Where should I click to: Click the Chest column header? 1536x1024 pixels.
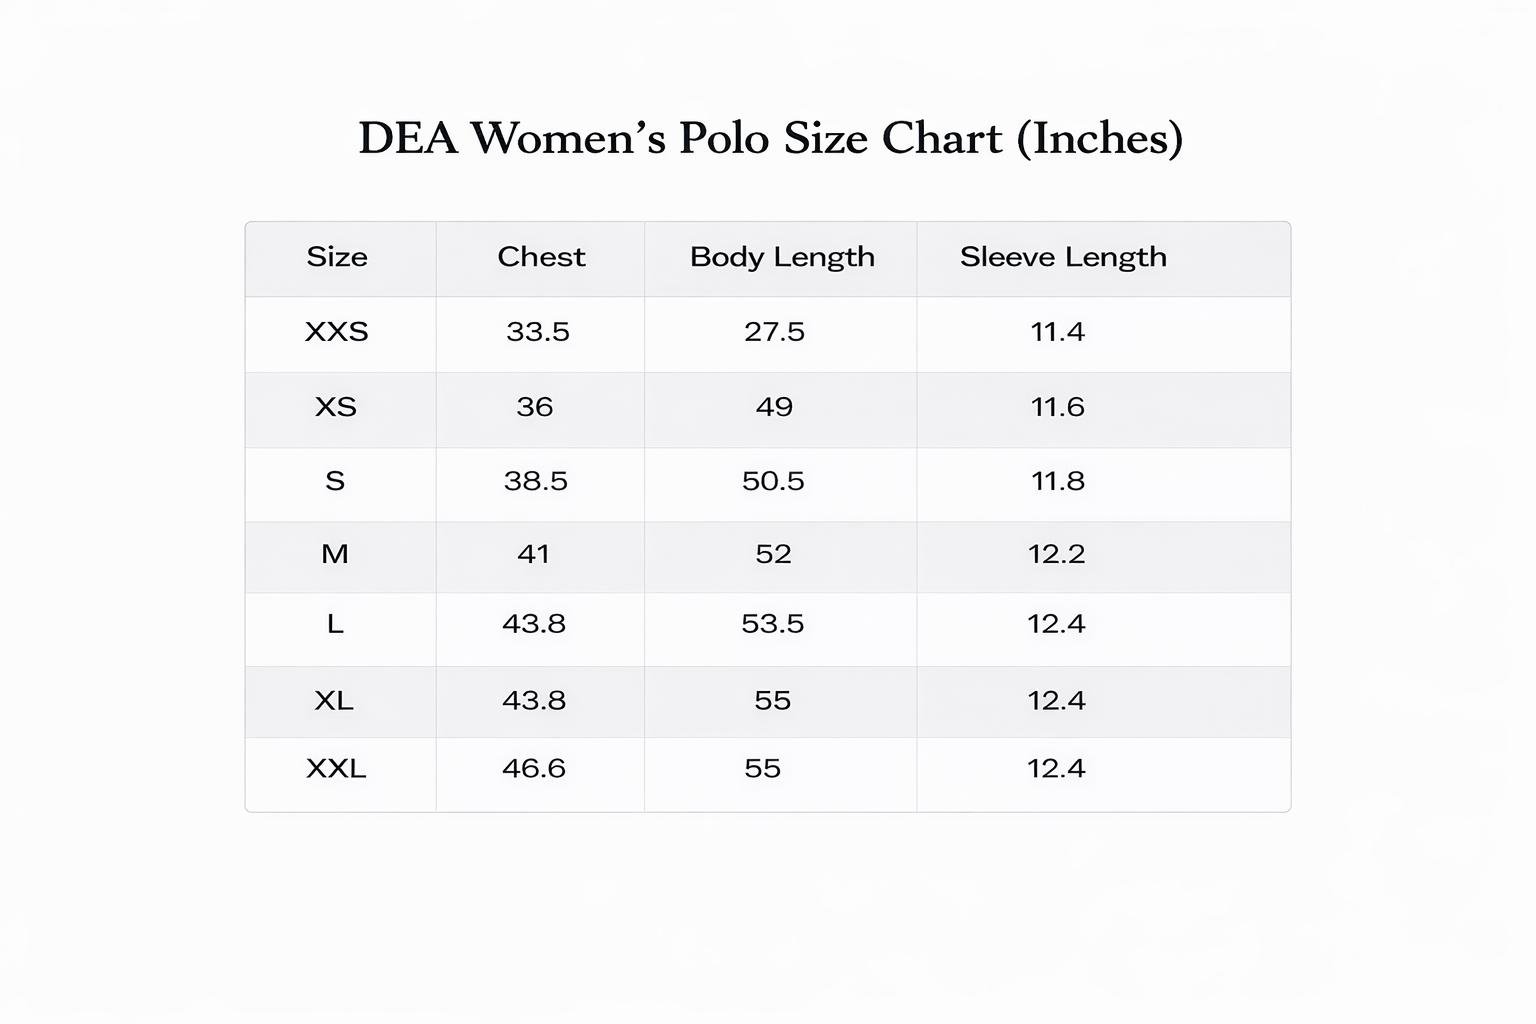tap(541, 257)
